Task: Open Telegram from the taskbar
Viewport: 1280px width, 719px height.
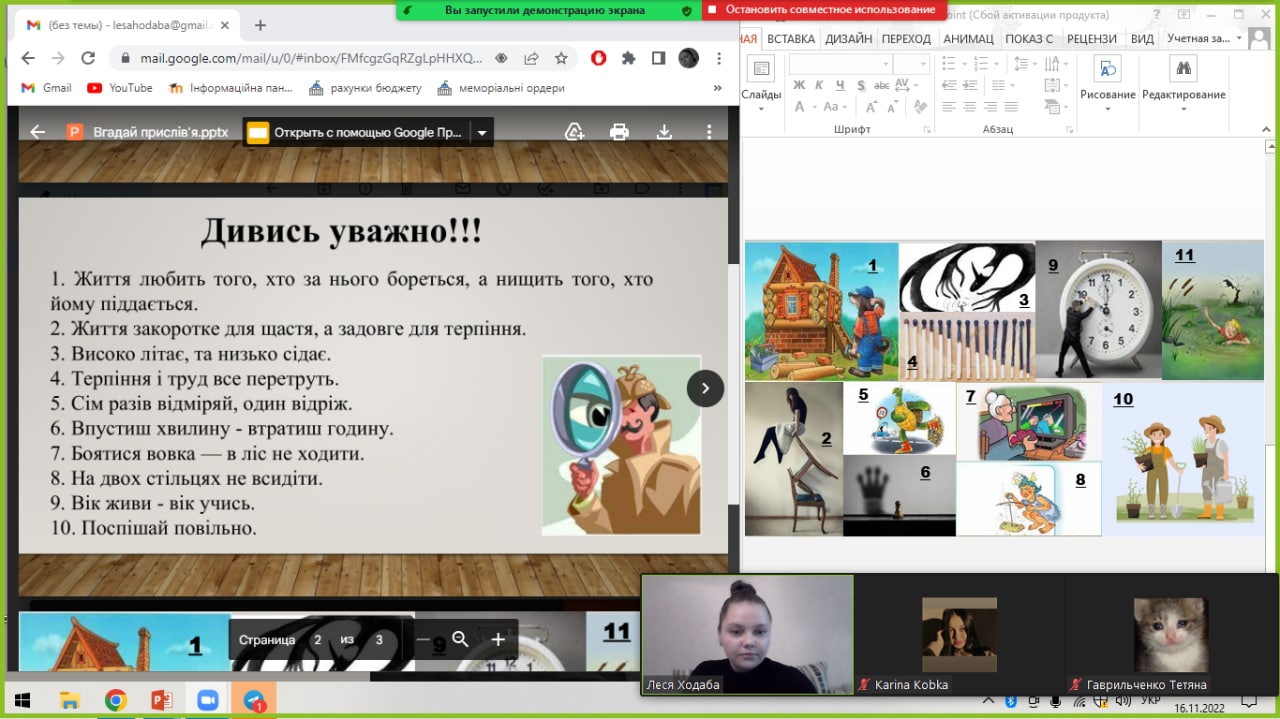Action: pyautogui.click(x=253, y=700)
